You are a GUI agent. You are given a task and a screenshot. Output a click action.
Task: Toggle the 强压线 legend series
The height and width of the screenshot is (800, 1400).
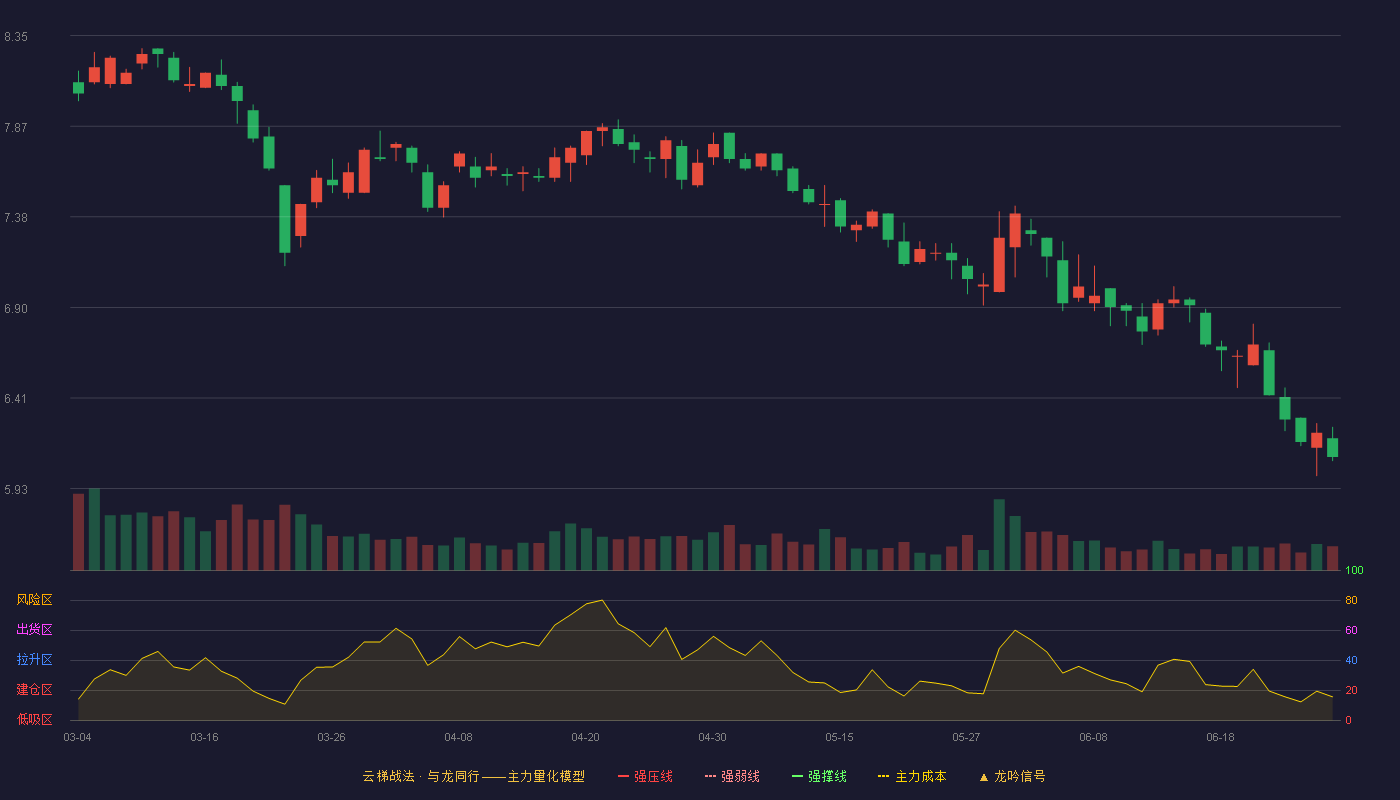click(x=645, y=776)
